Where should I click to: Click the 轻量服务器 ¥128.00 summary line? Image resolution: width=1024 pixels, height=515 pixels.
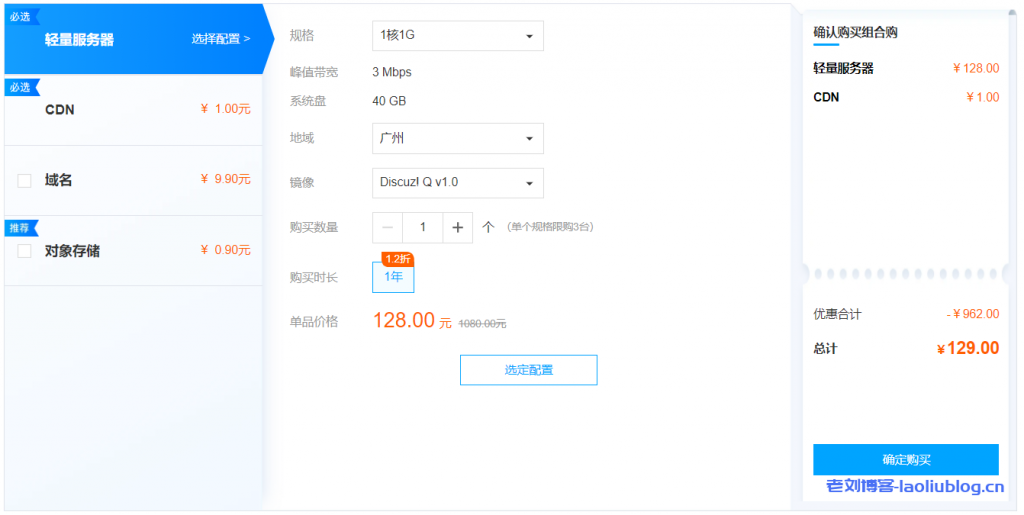click(906, 69)
